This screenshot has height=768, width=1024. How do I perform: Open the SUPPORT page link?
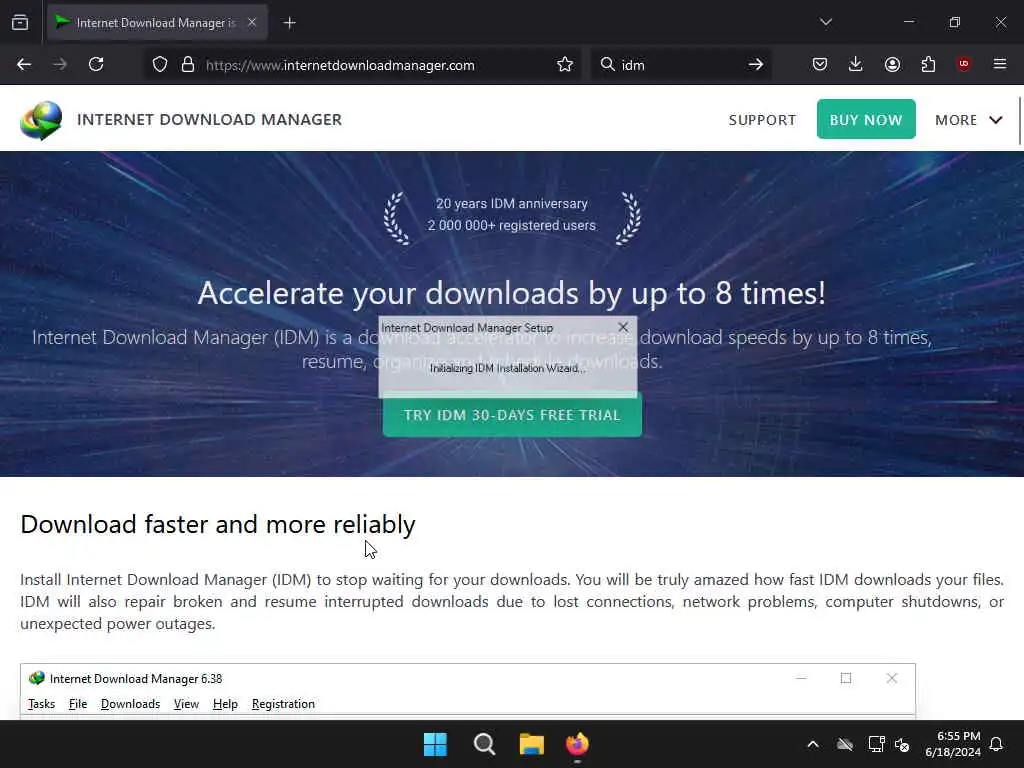click(762, 120)
